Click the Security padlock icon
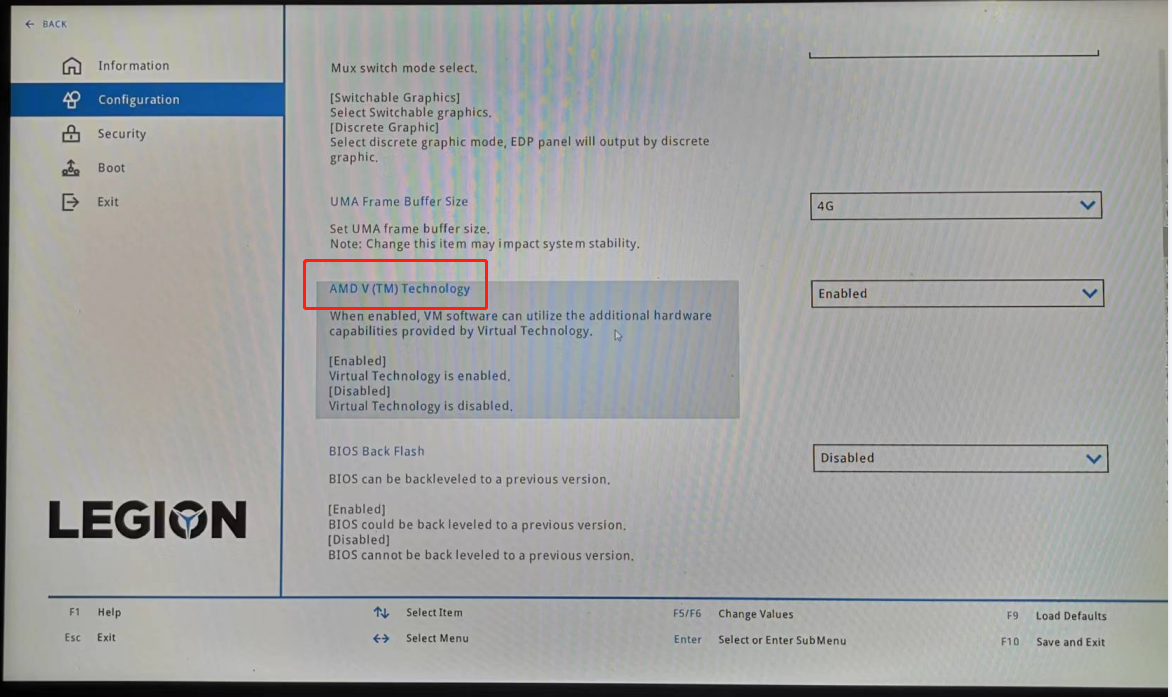Image resolution: width=1172 pixels, height=697 pixels. (x=71, y=134)
